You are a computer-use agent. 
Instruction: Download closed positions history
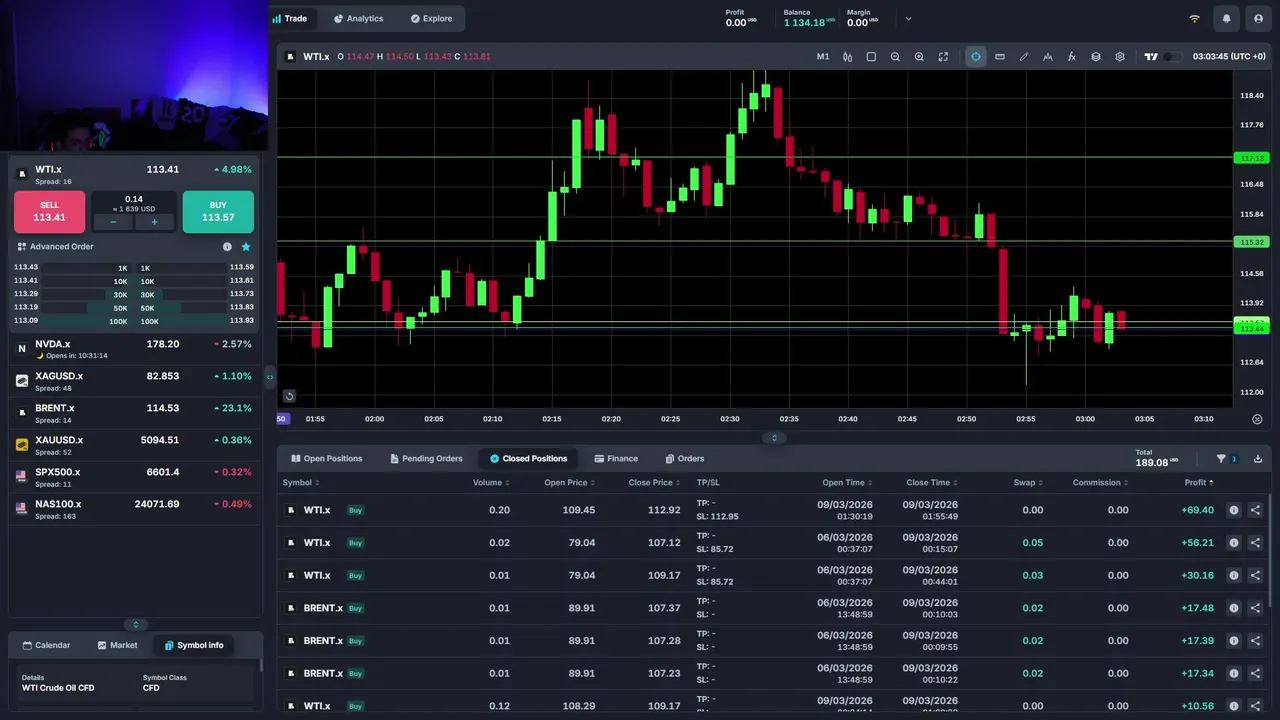pyautogui.click(x=1258, y=459)
